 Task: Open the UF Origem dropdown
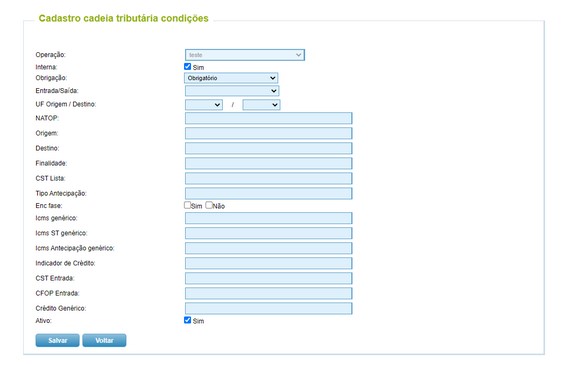point(204,105)
